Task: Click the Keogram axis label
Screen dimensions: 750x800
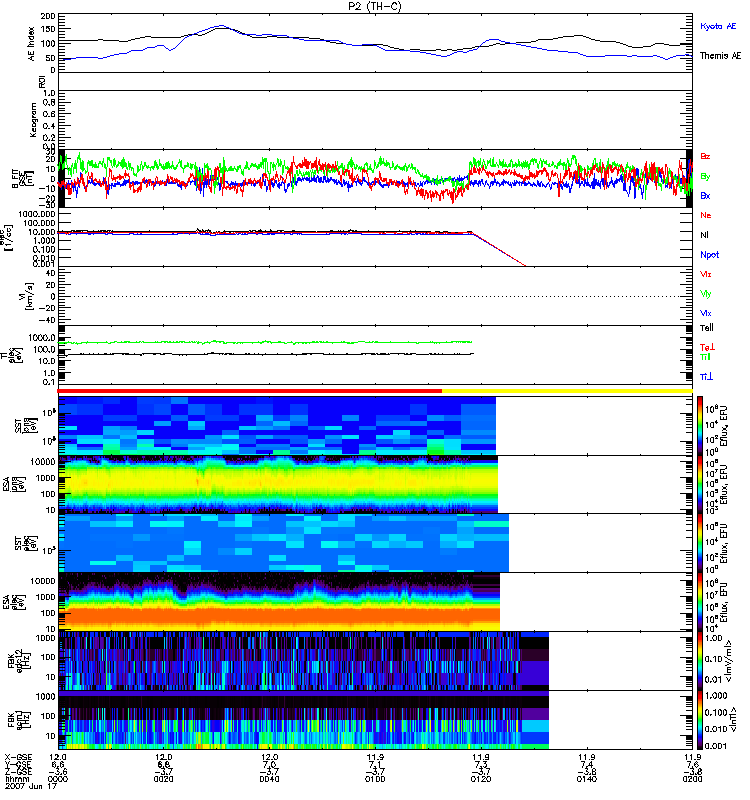Action: point(33,120)
